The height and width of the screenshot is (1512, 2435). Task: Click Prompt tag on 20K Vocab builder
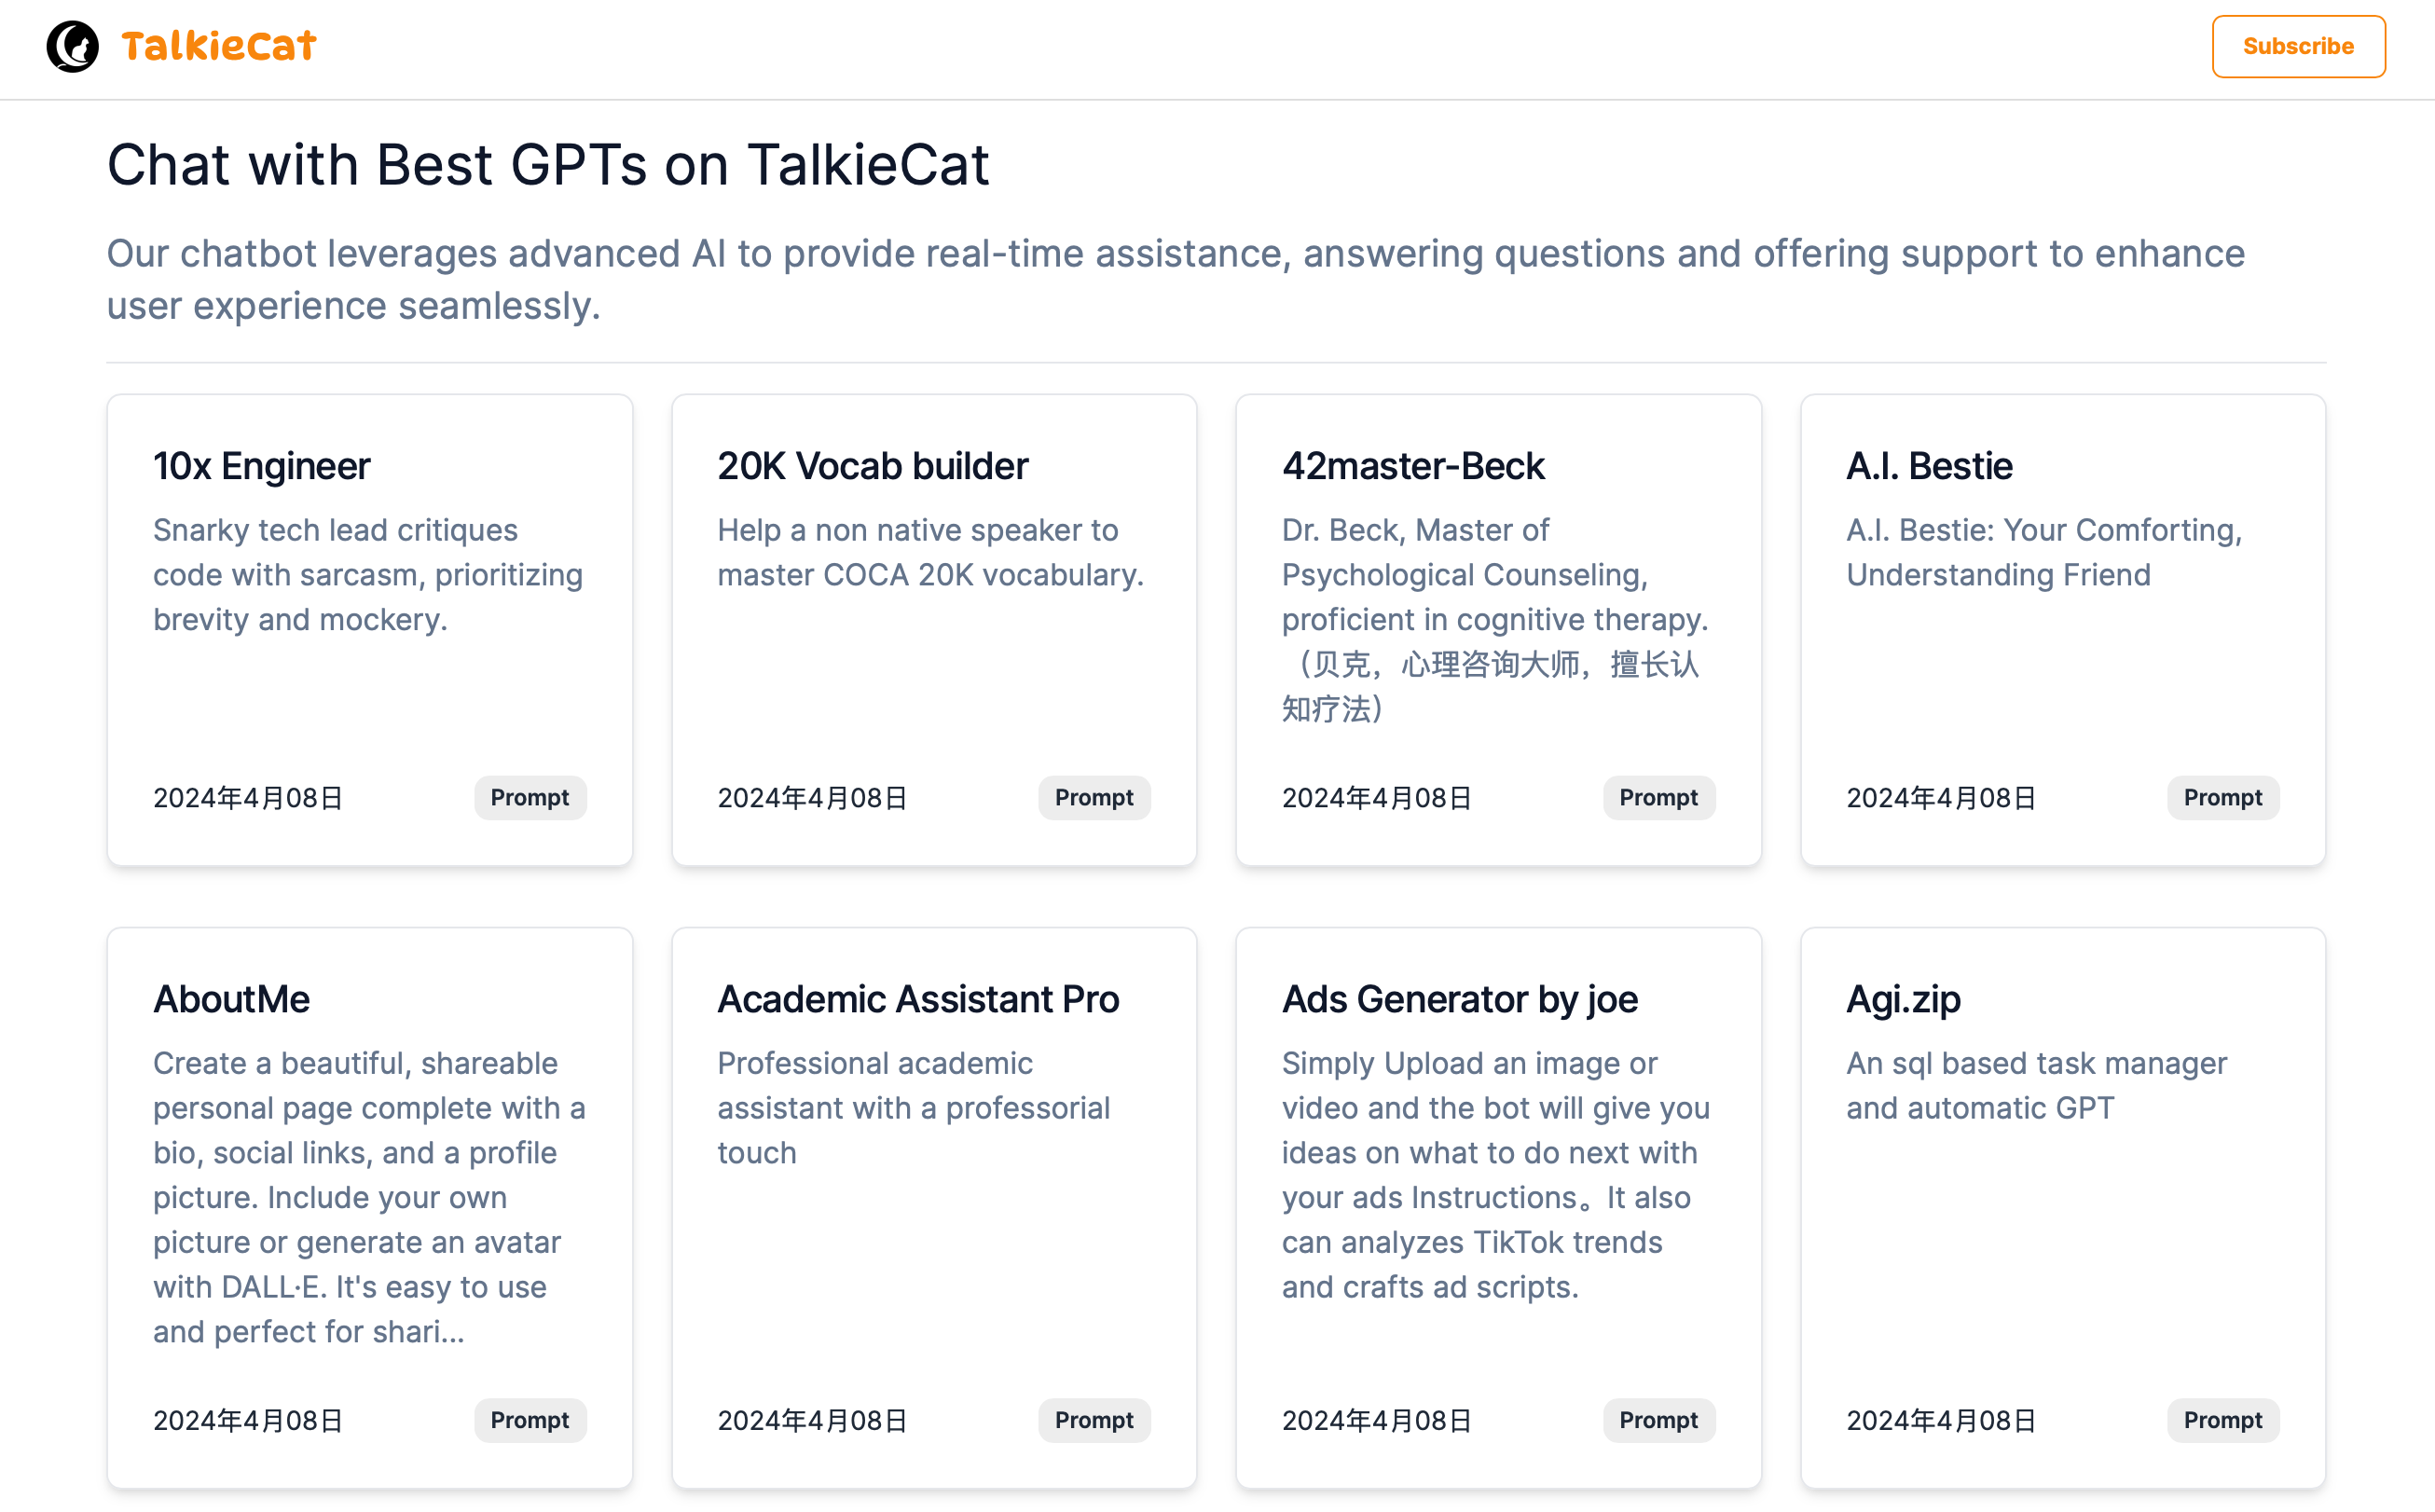(1093, 797)
